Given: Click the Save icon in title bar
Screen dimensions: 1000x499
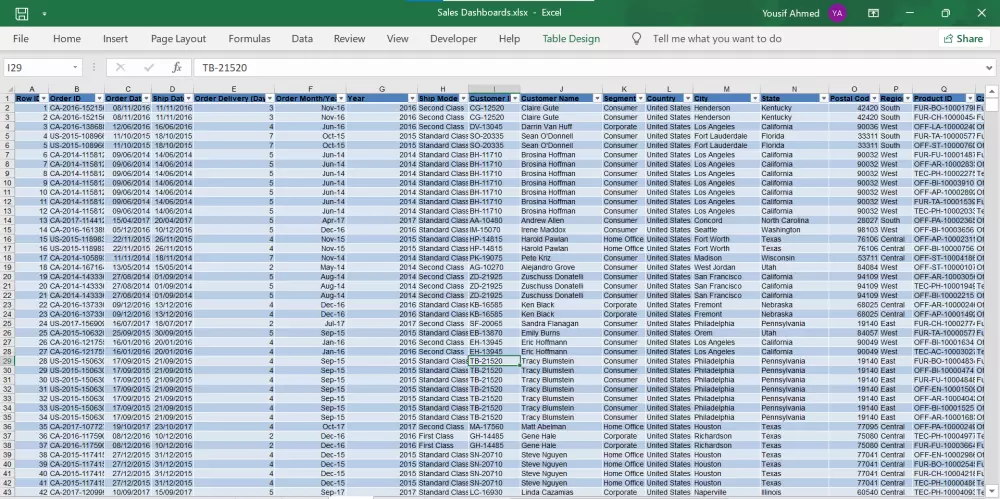Looking at the screenshot, I should [x=21, y=13].
